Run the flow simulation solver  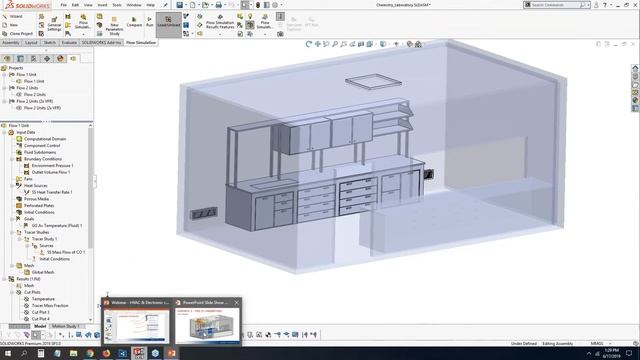click(x=150, y=22)
